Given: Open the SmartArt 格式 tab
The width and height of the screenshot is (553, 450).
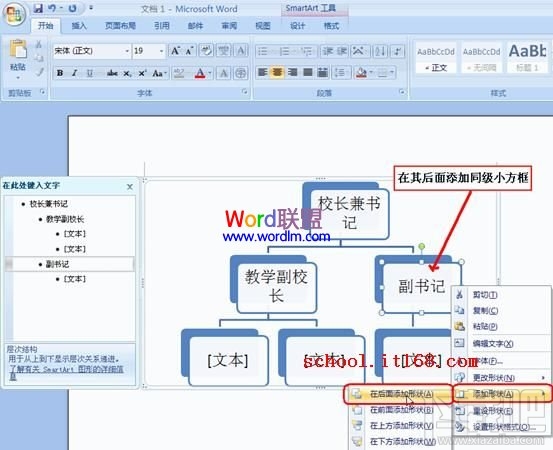Looking at the screenshot, I should 331,26.
